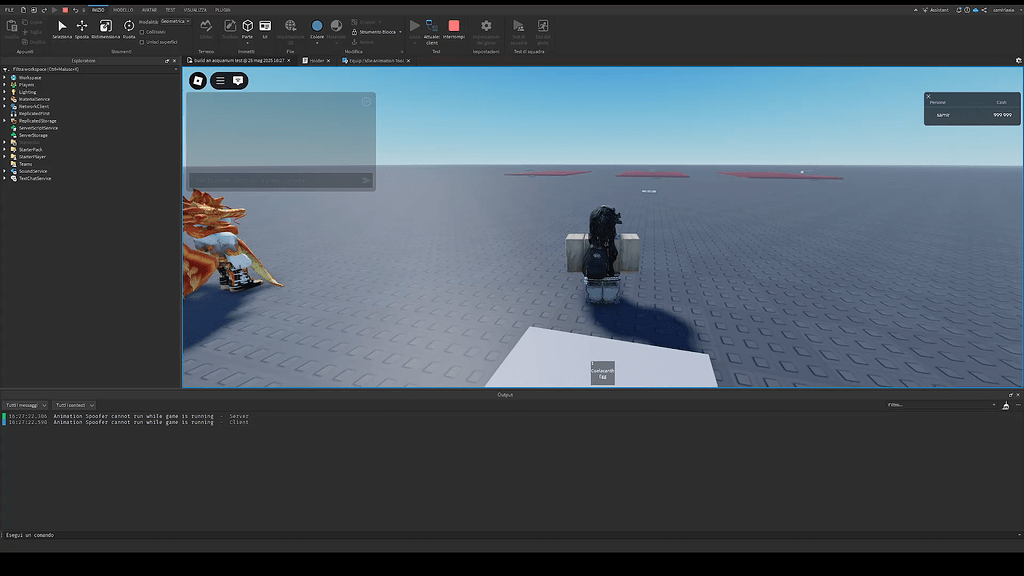The image size is (1024, 576).
Task: Pick a part Materiale
Action: click(338, 26)
